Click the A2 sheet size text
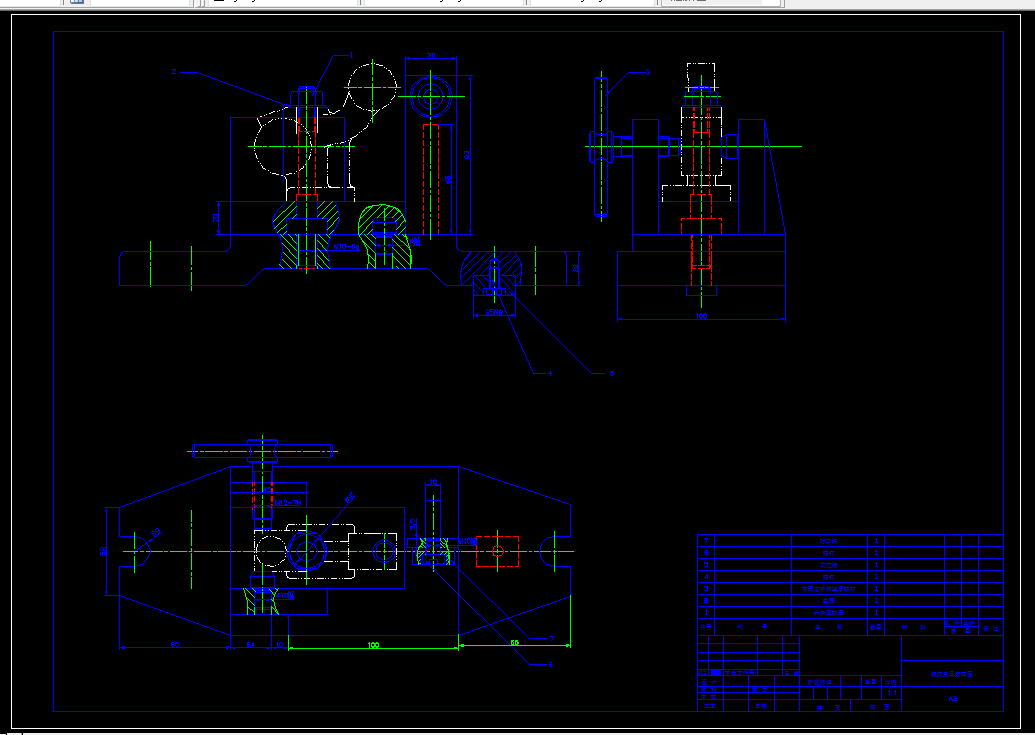This screenshot has width=1035, height=735. click(952, 699)
